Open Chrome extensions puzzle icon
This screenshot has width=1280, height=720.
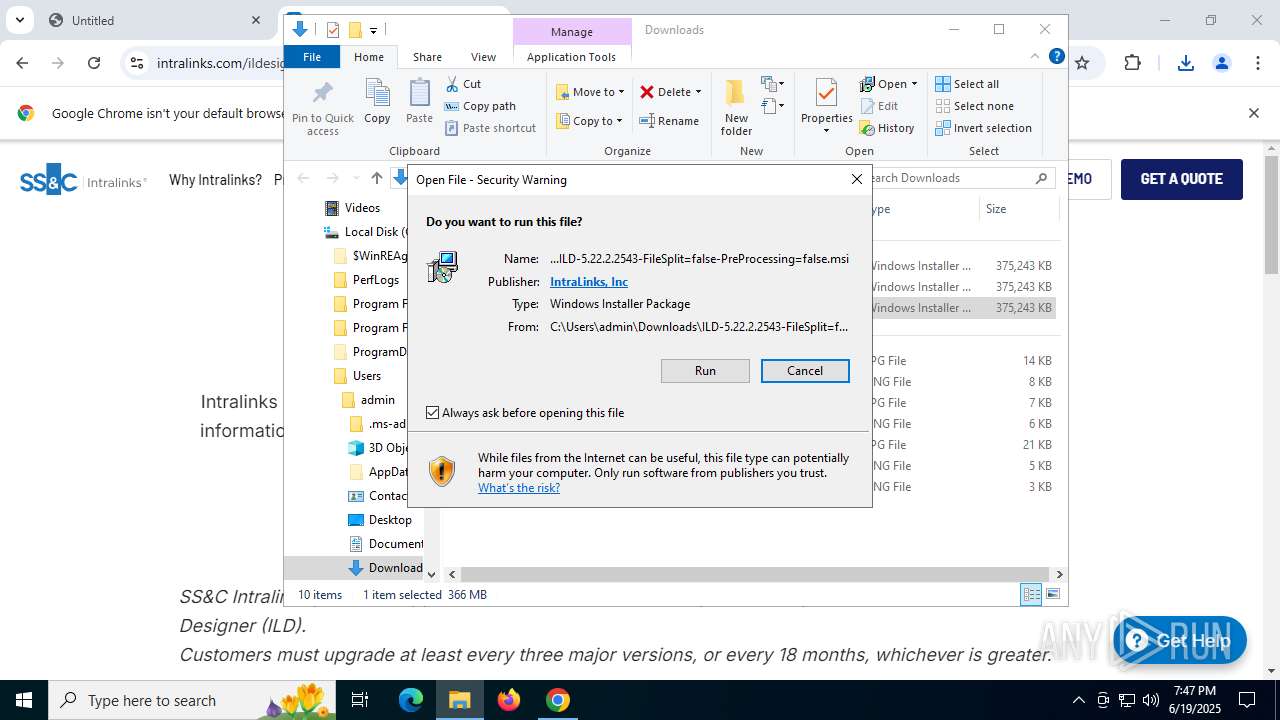click(1132, 63)
